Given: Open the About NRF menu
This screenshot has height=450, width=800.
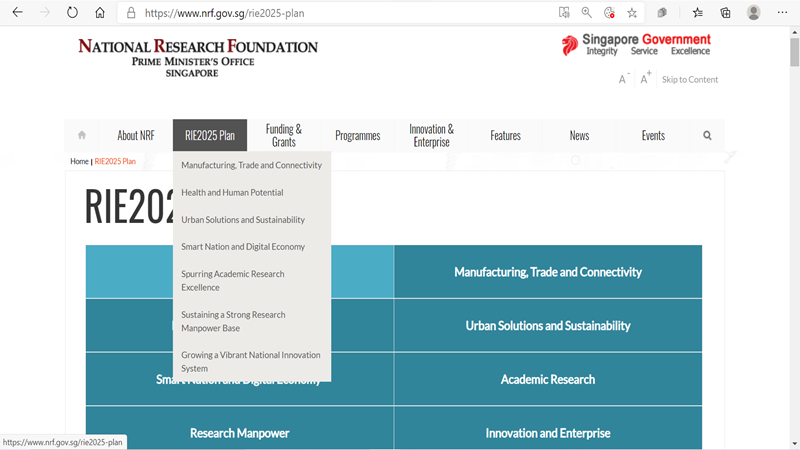Looking at the screenshot, I should point(136,135).
